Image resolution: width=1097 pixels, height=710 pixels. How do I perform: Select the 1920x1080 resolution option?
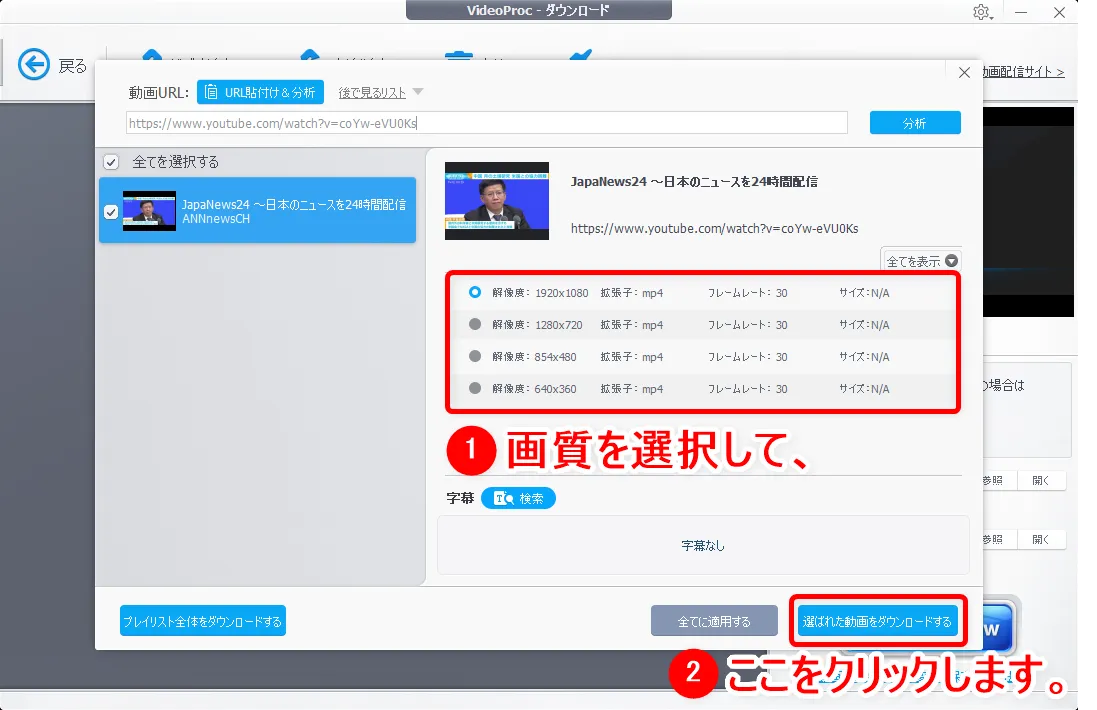pyautogui.click(x=475, y=292)
